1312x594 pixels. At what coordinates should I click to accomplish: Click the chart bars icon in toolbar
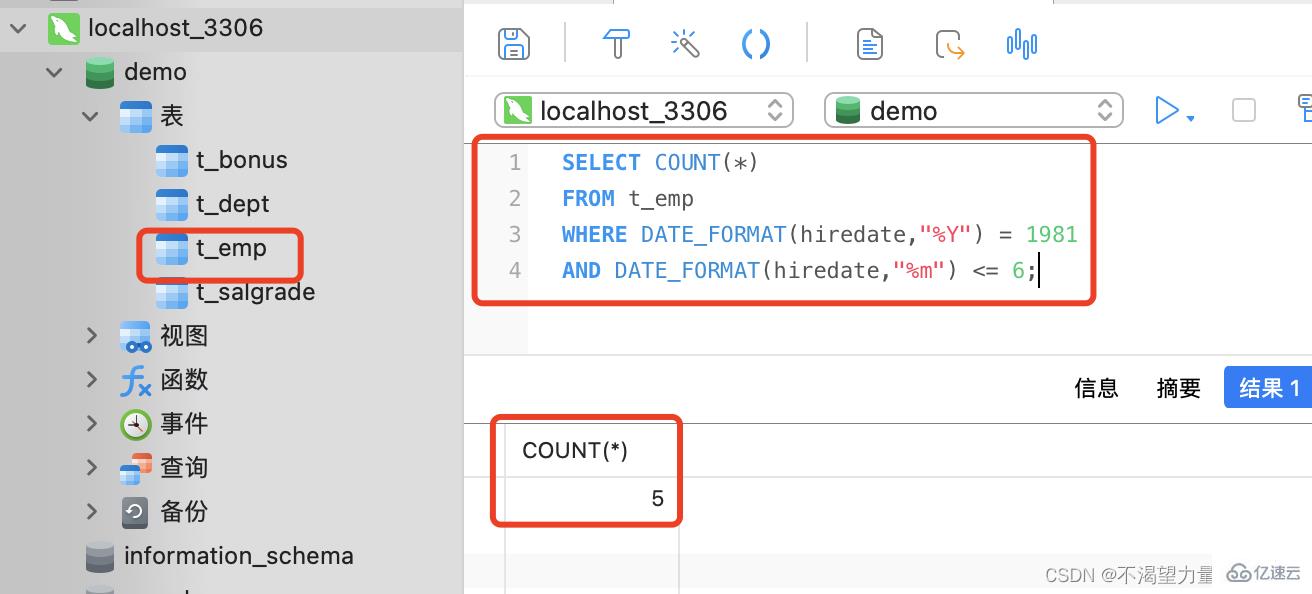pyautogui.click(x=1021, y=44)
